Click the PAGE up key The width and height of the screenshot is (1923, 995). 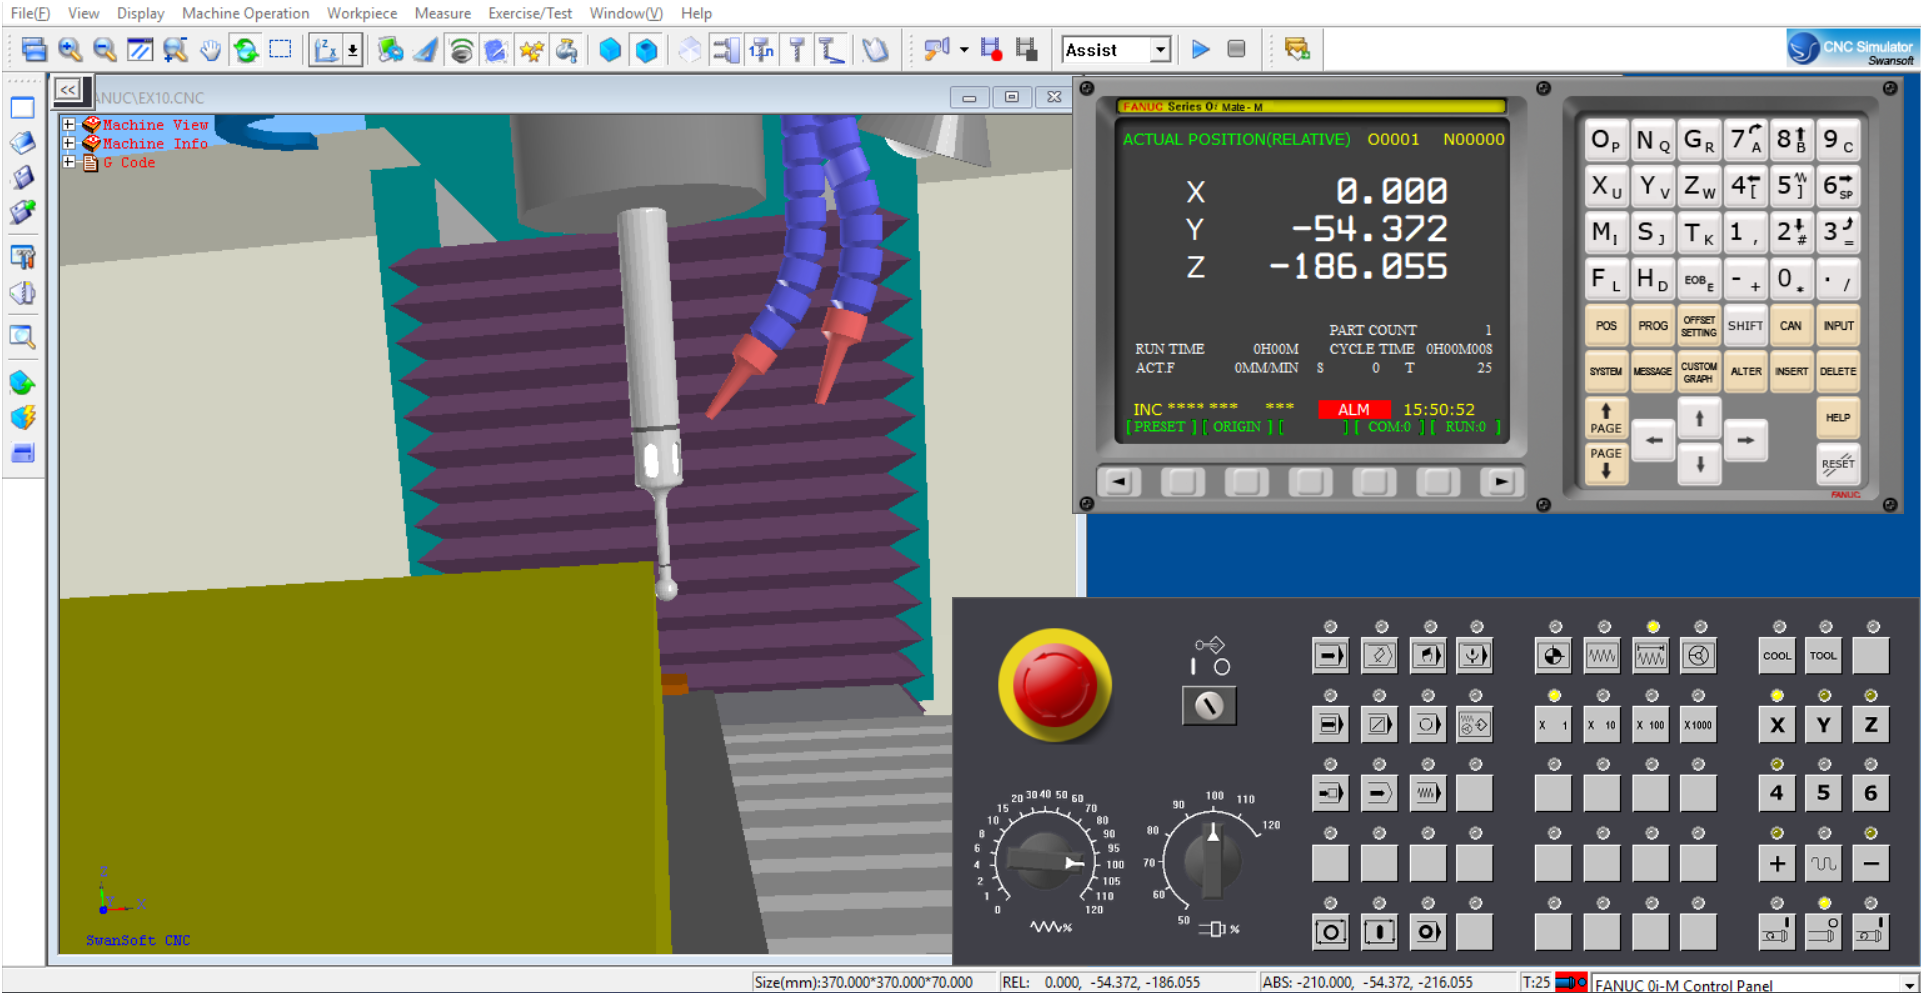(x=1606, y=418)
